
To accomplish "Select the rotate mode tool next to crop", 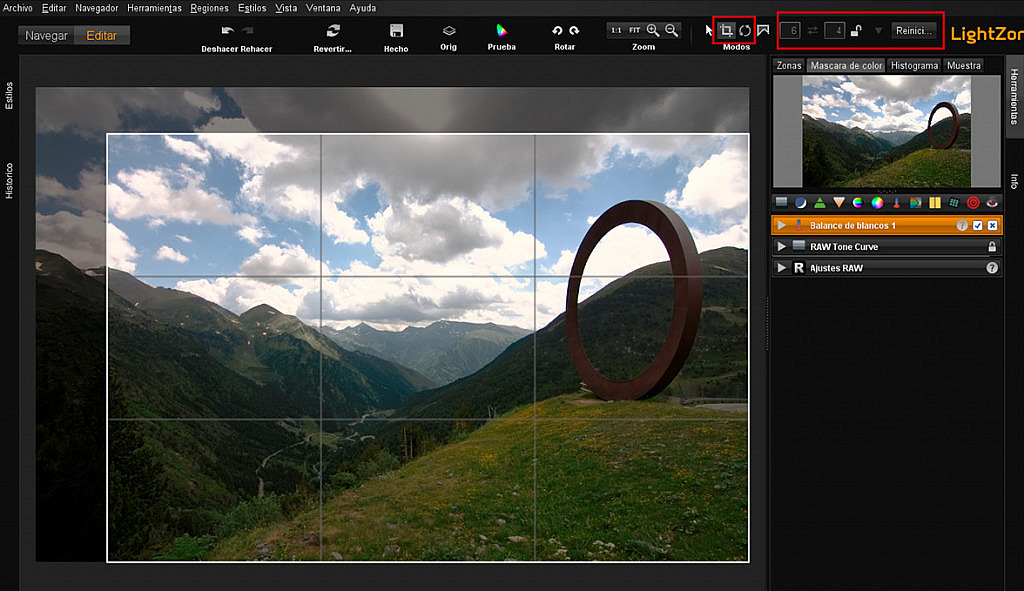I will coord(745,30).
